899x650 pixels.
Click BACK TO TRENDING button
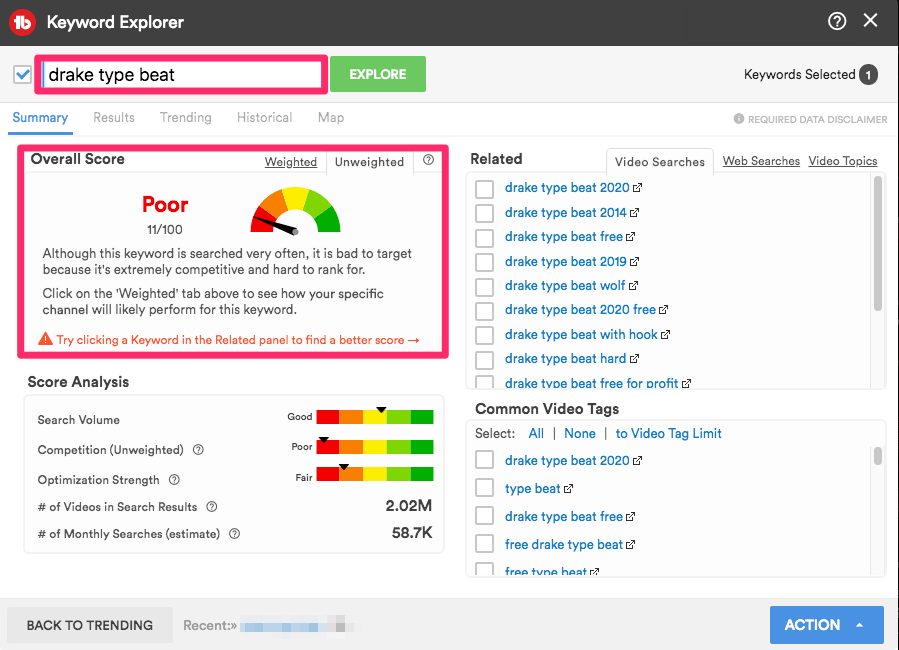(90, 625)
